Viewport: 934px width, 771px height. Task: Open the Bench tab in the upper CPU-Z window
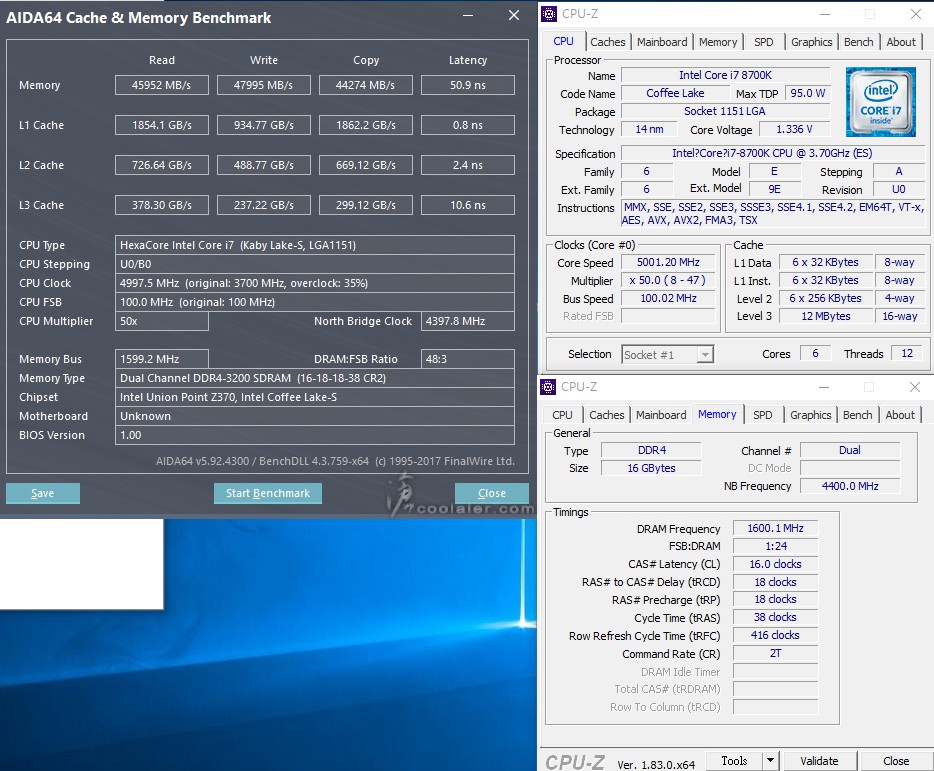click(858, 42)
